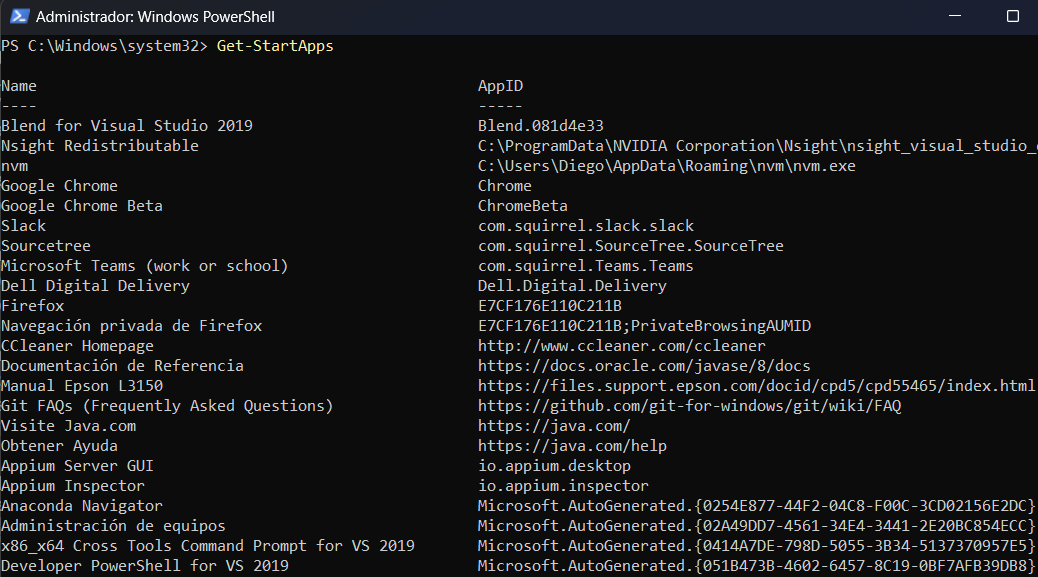
Task: Select 'com.squirrel.Teams.Teams' AppID
Action: click(586, 265)
